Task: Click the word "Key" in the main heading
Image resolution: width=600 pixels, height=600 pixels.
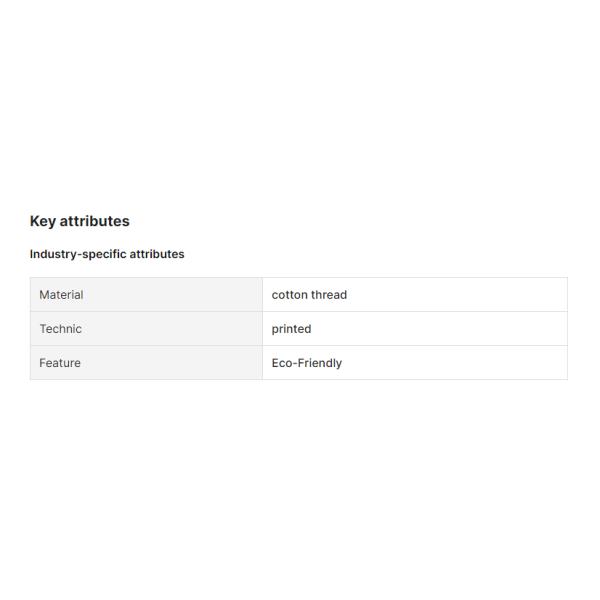Action: pos(42,221)
